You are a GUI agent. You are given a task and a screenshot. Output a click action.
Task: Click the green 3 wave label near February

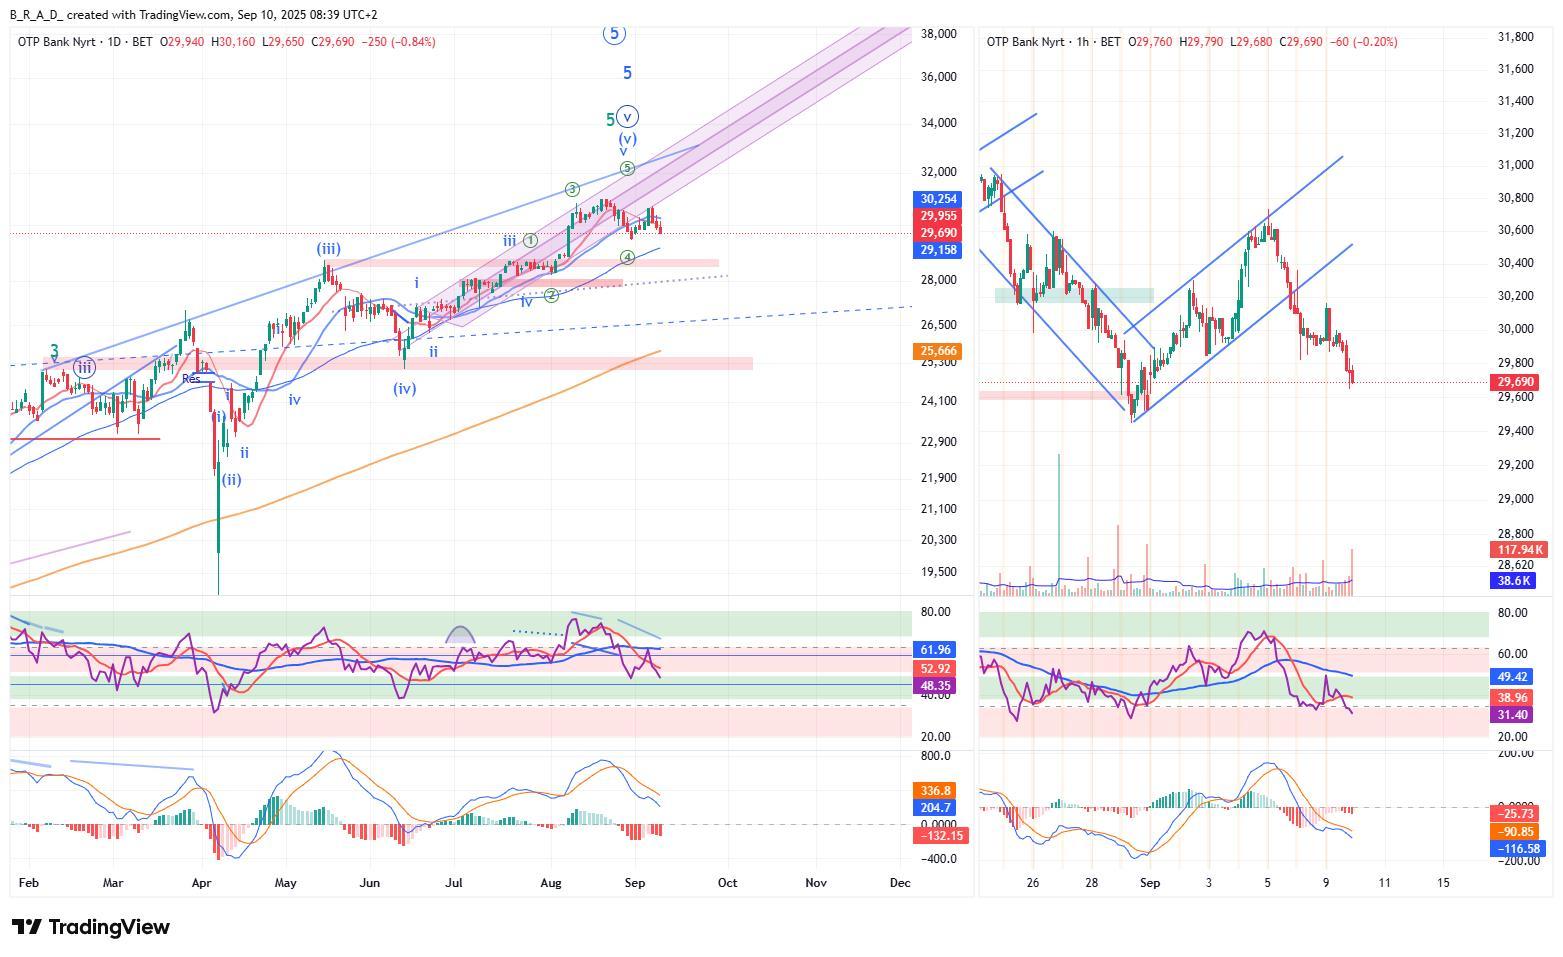[x=55, y=350]
